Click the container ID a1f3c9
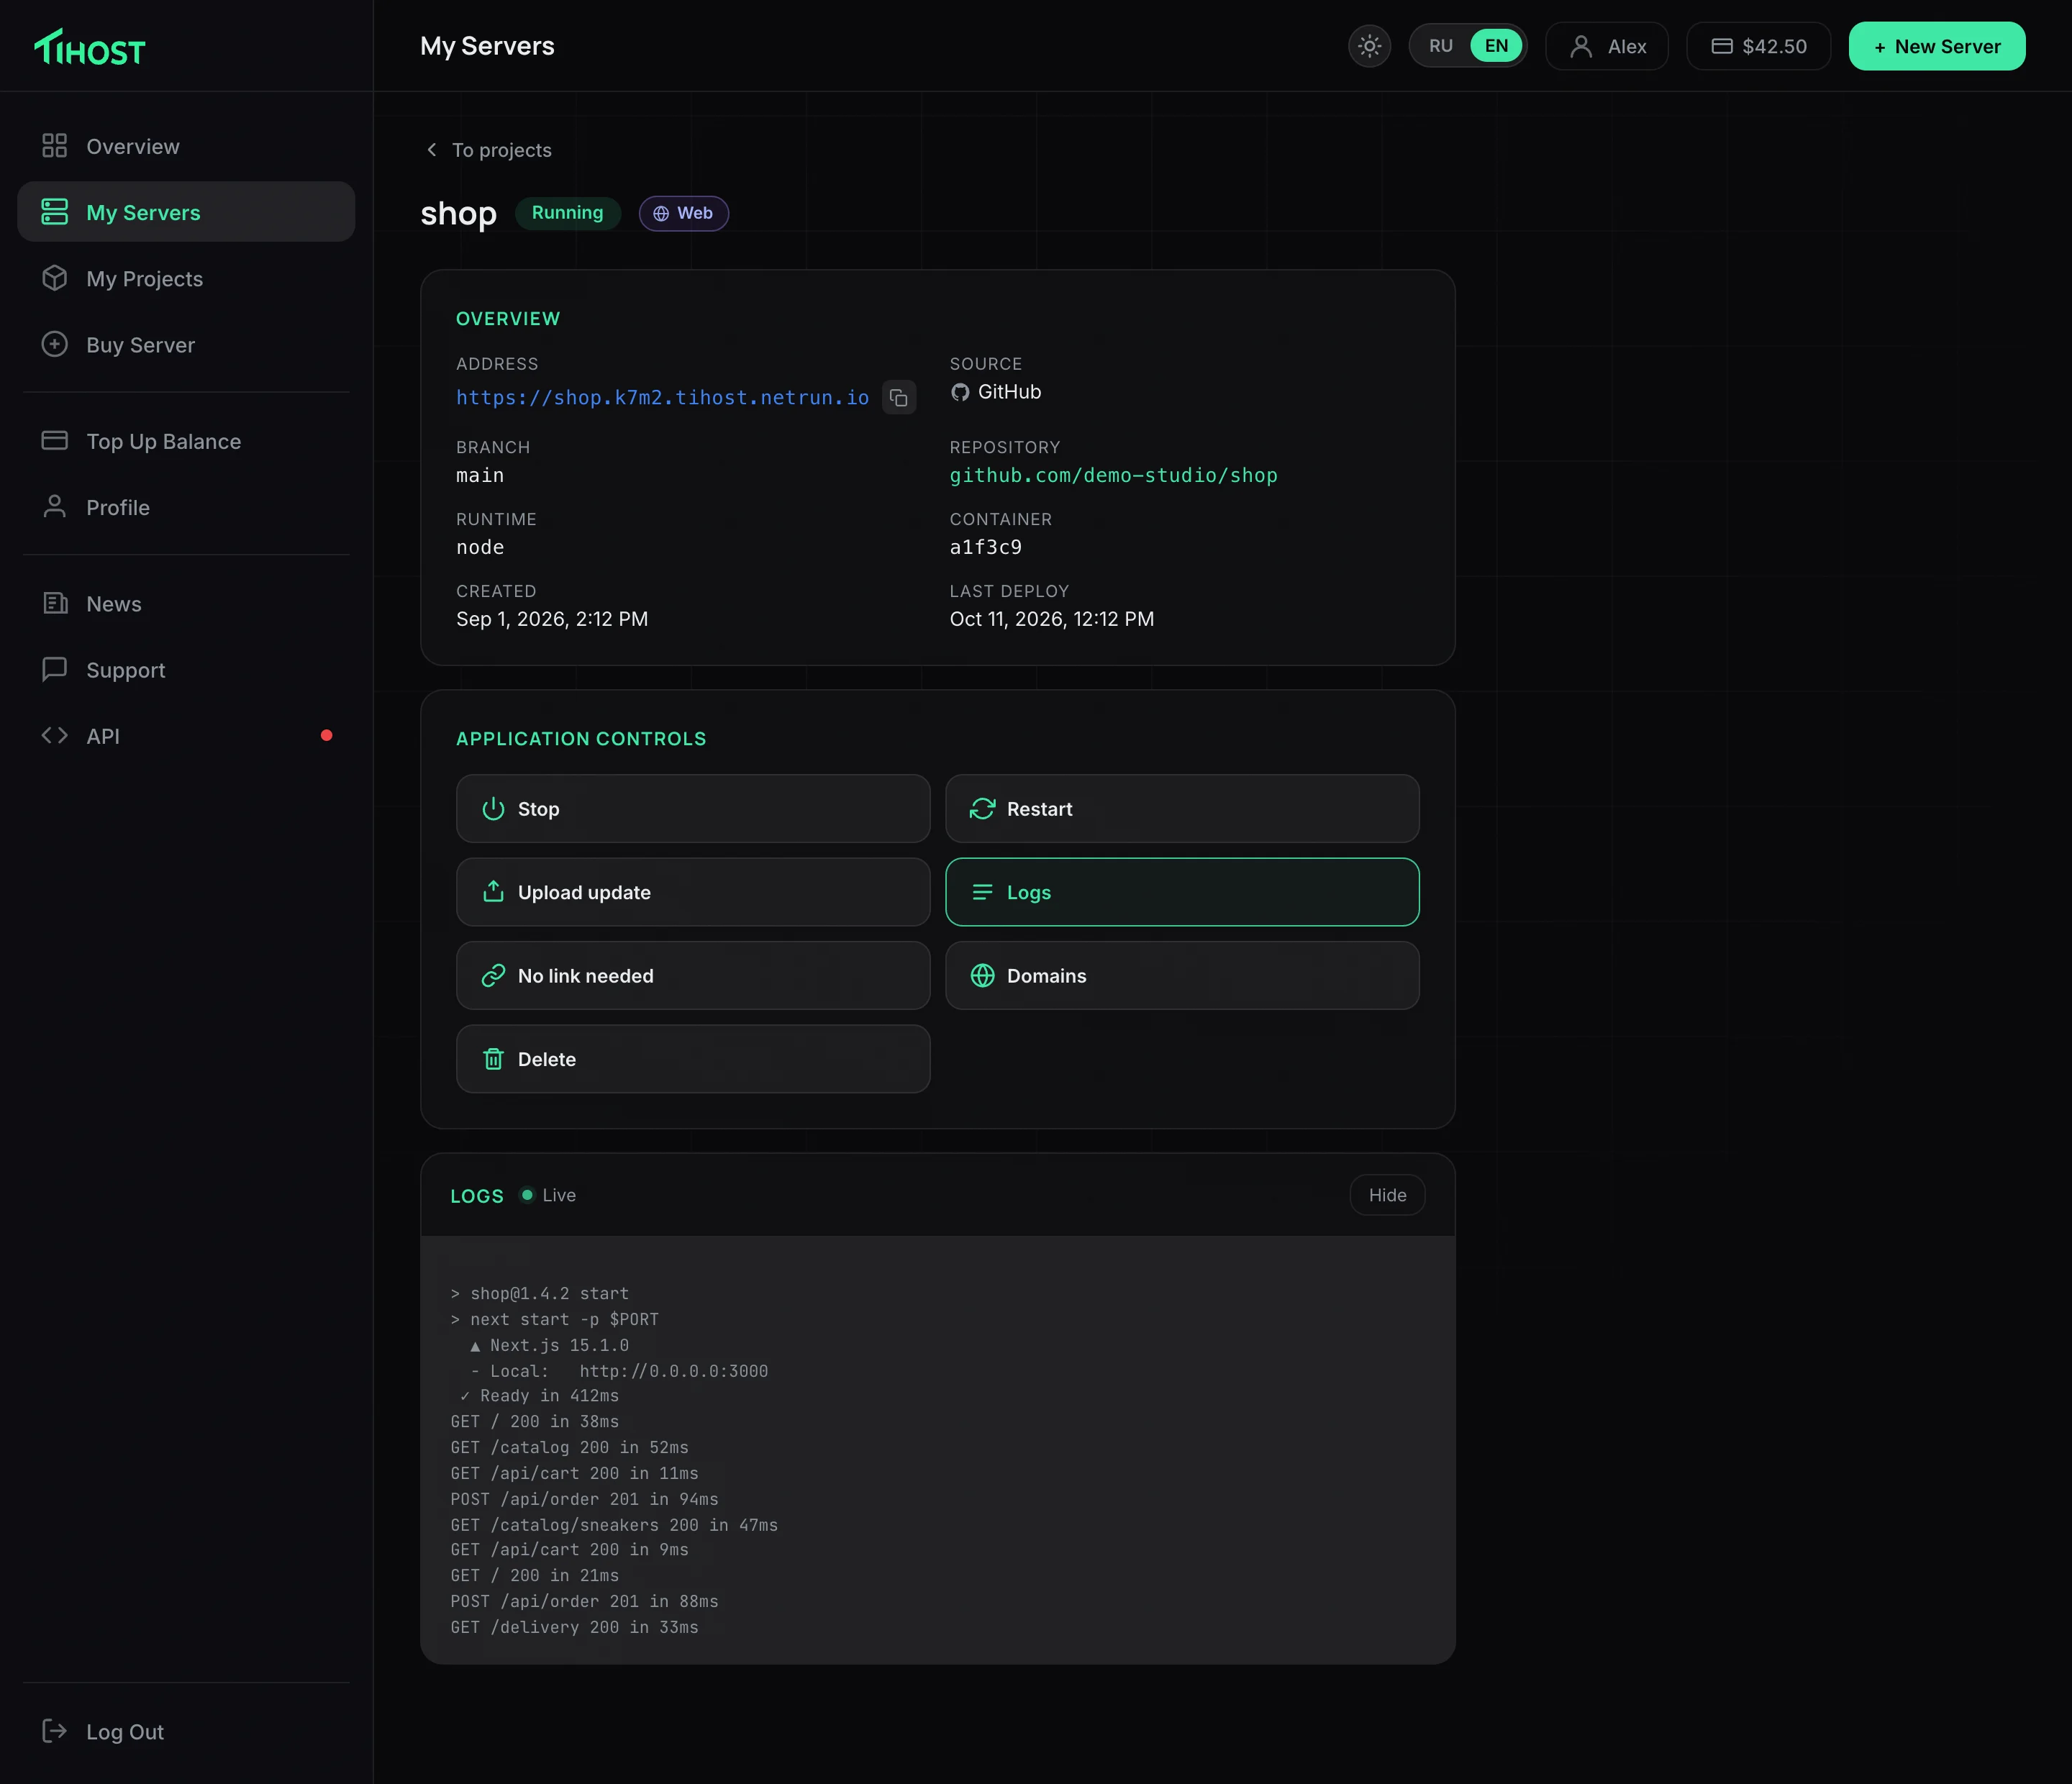The height and width of the screenshot is (1784, 2072). (986, 547)
